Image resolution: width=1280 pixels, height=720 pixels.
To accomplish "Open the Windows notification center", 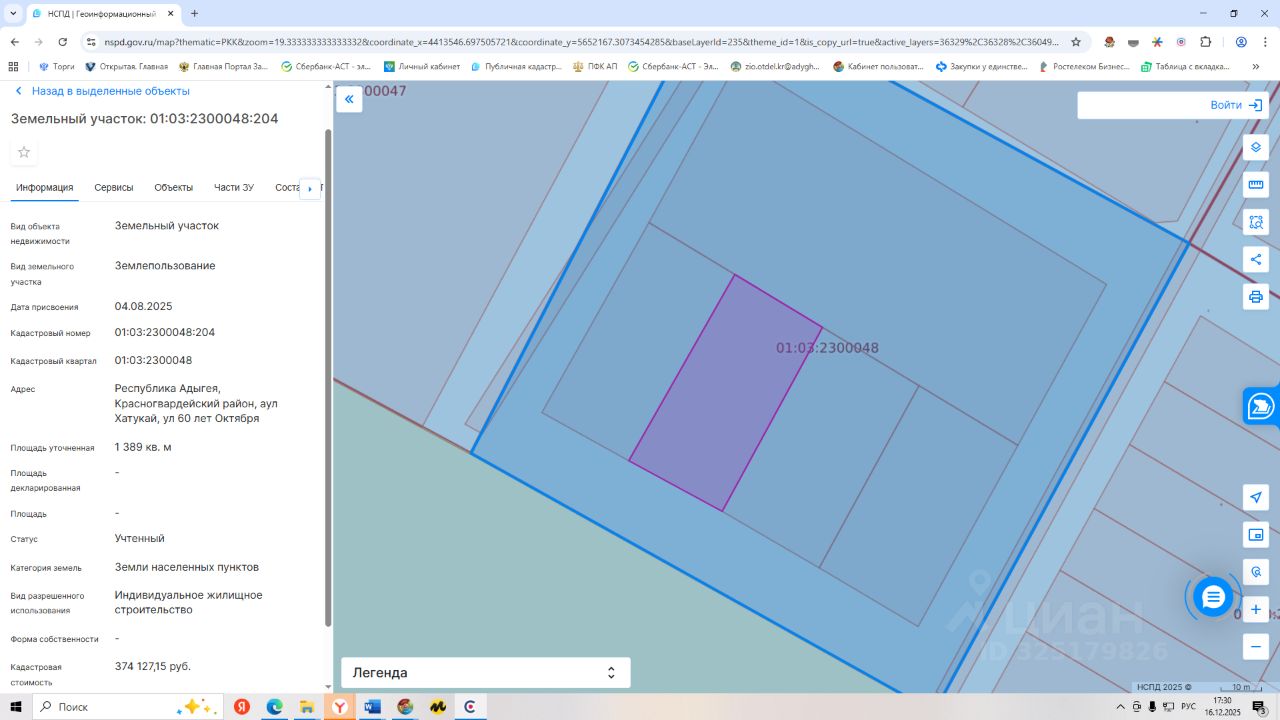I will pos(1261,707).
